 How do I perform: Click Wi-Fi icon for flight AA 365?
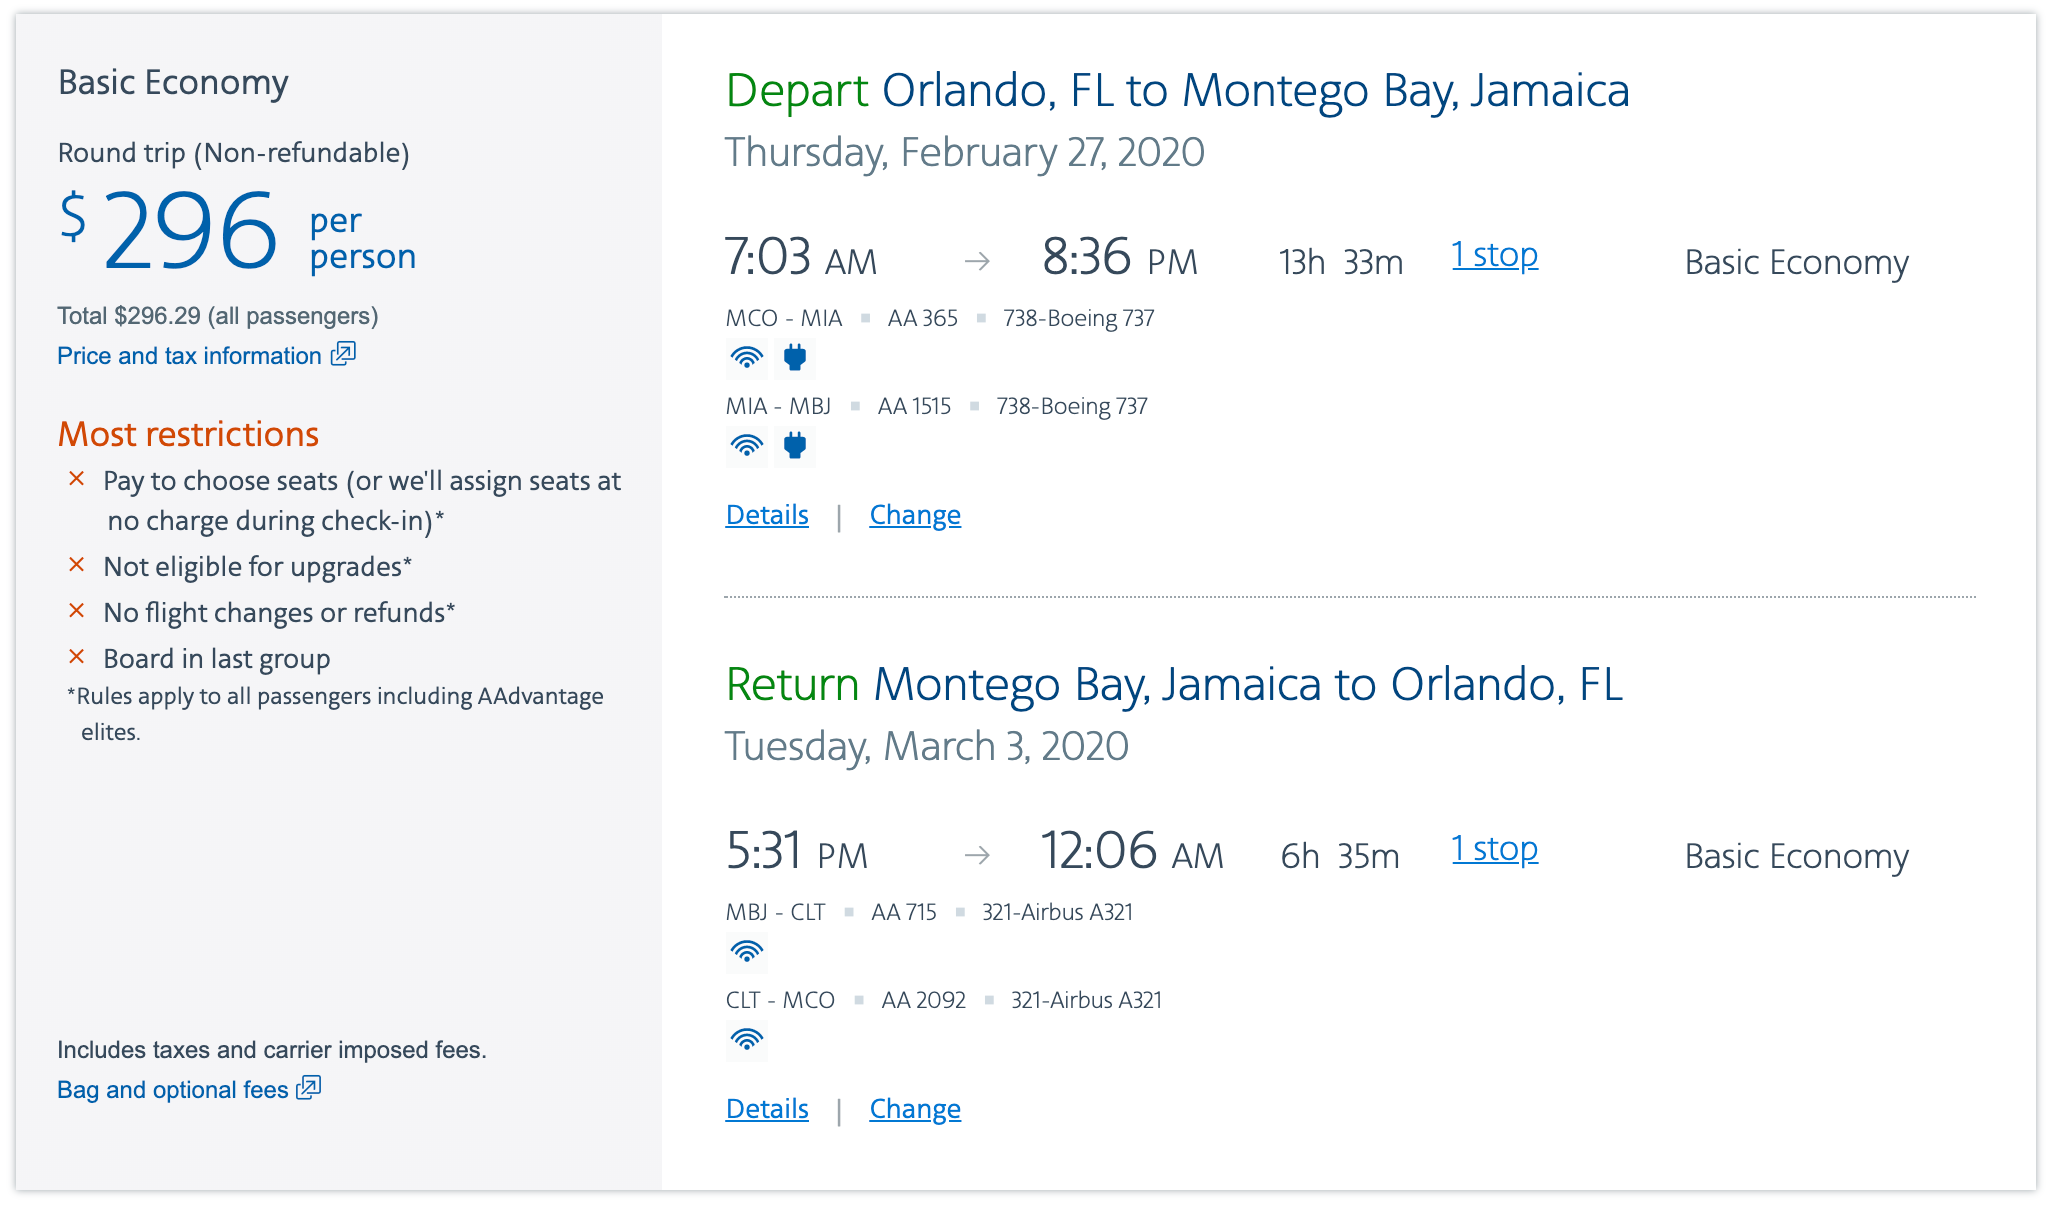click(x=746, y=358)
